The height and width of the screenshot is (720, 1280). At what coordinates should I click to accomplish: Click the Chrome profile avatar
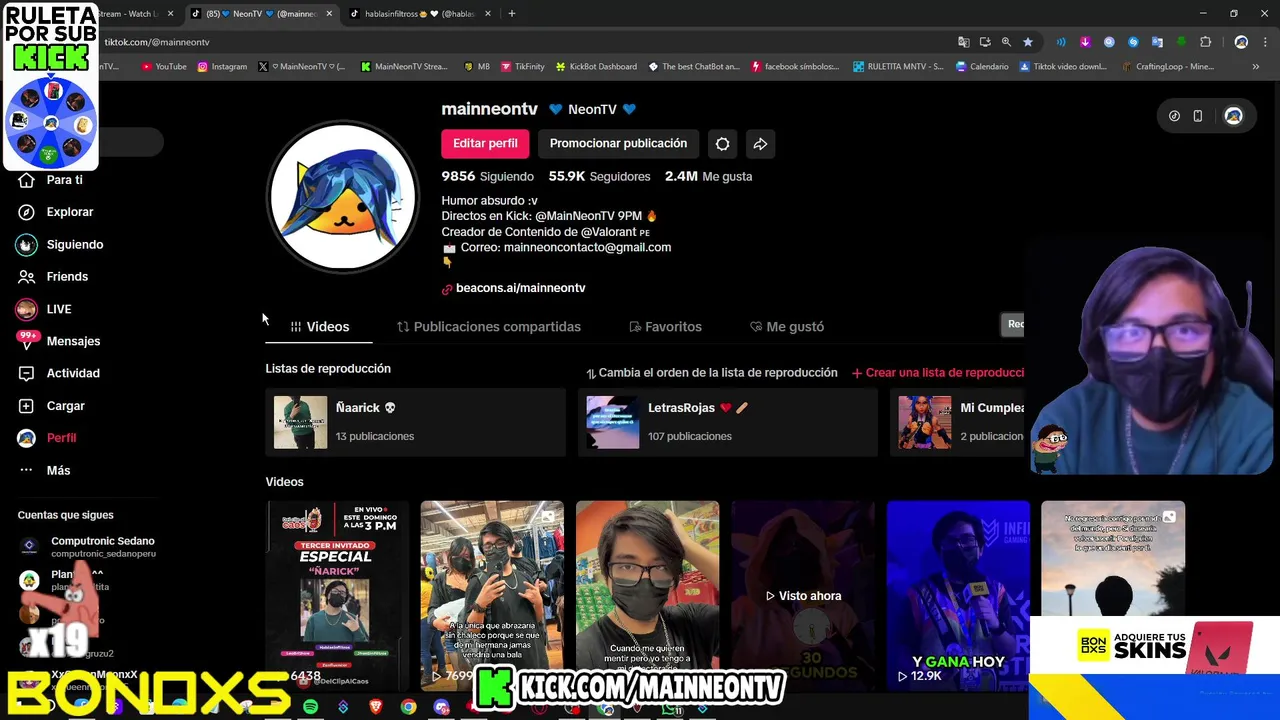point(1241,42)
